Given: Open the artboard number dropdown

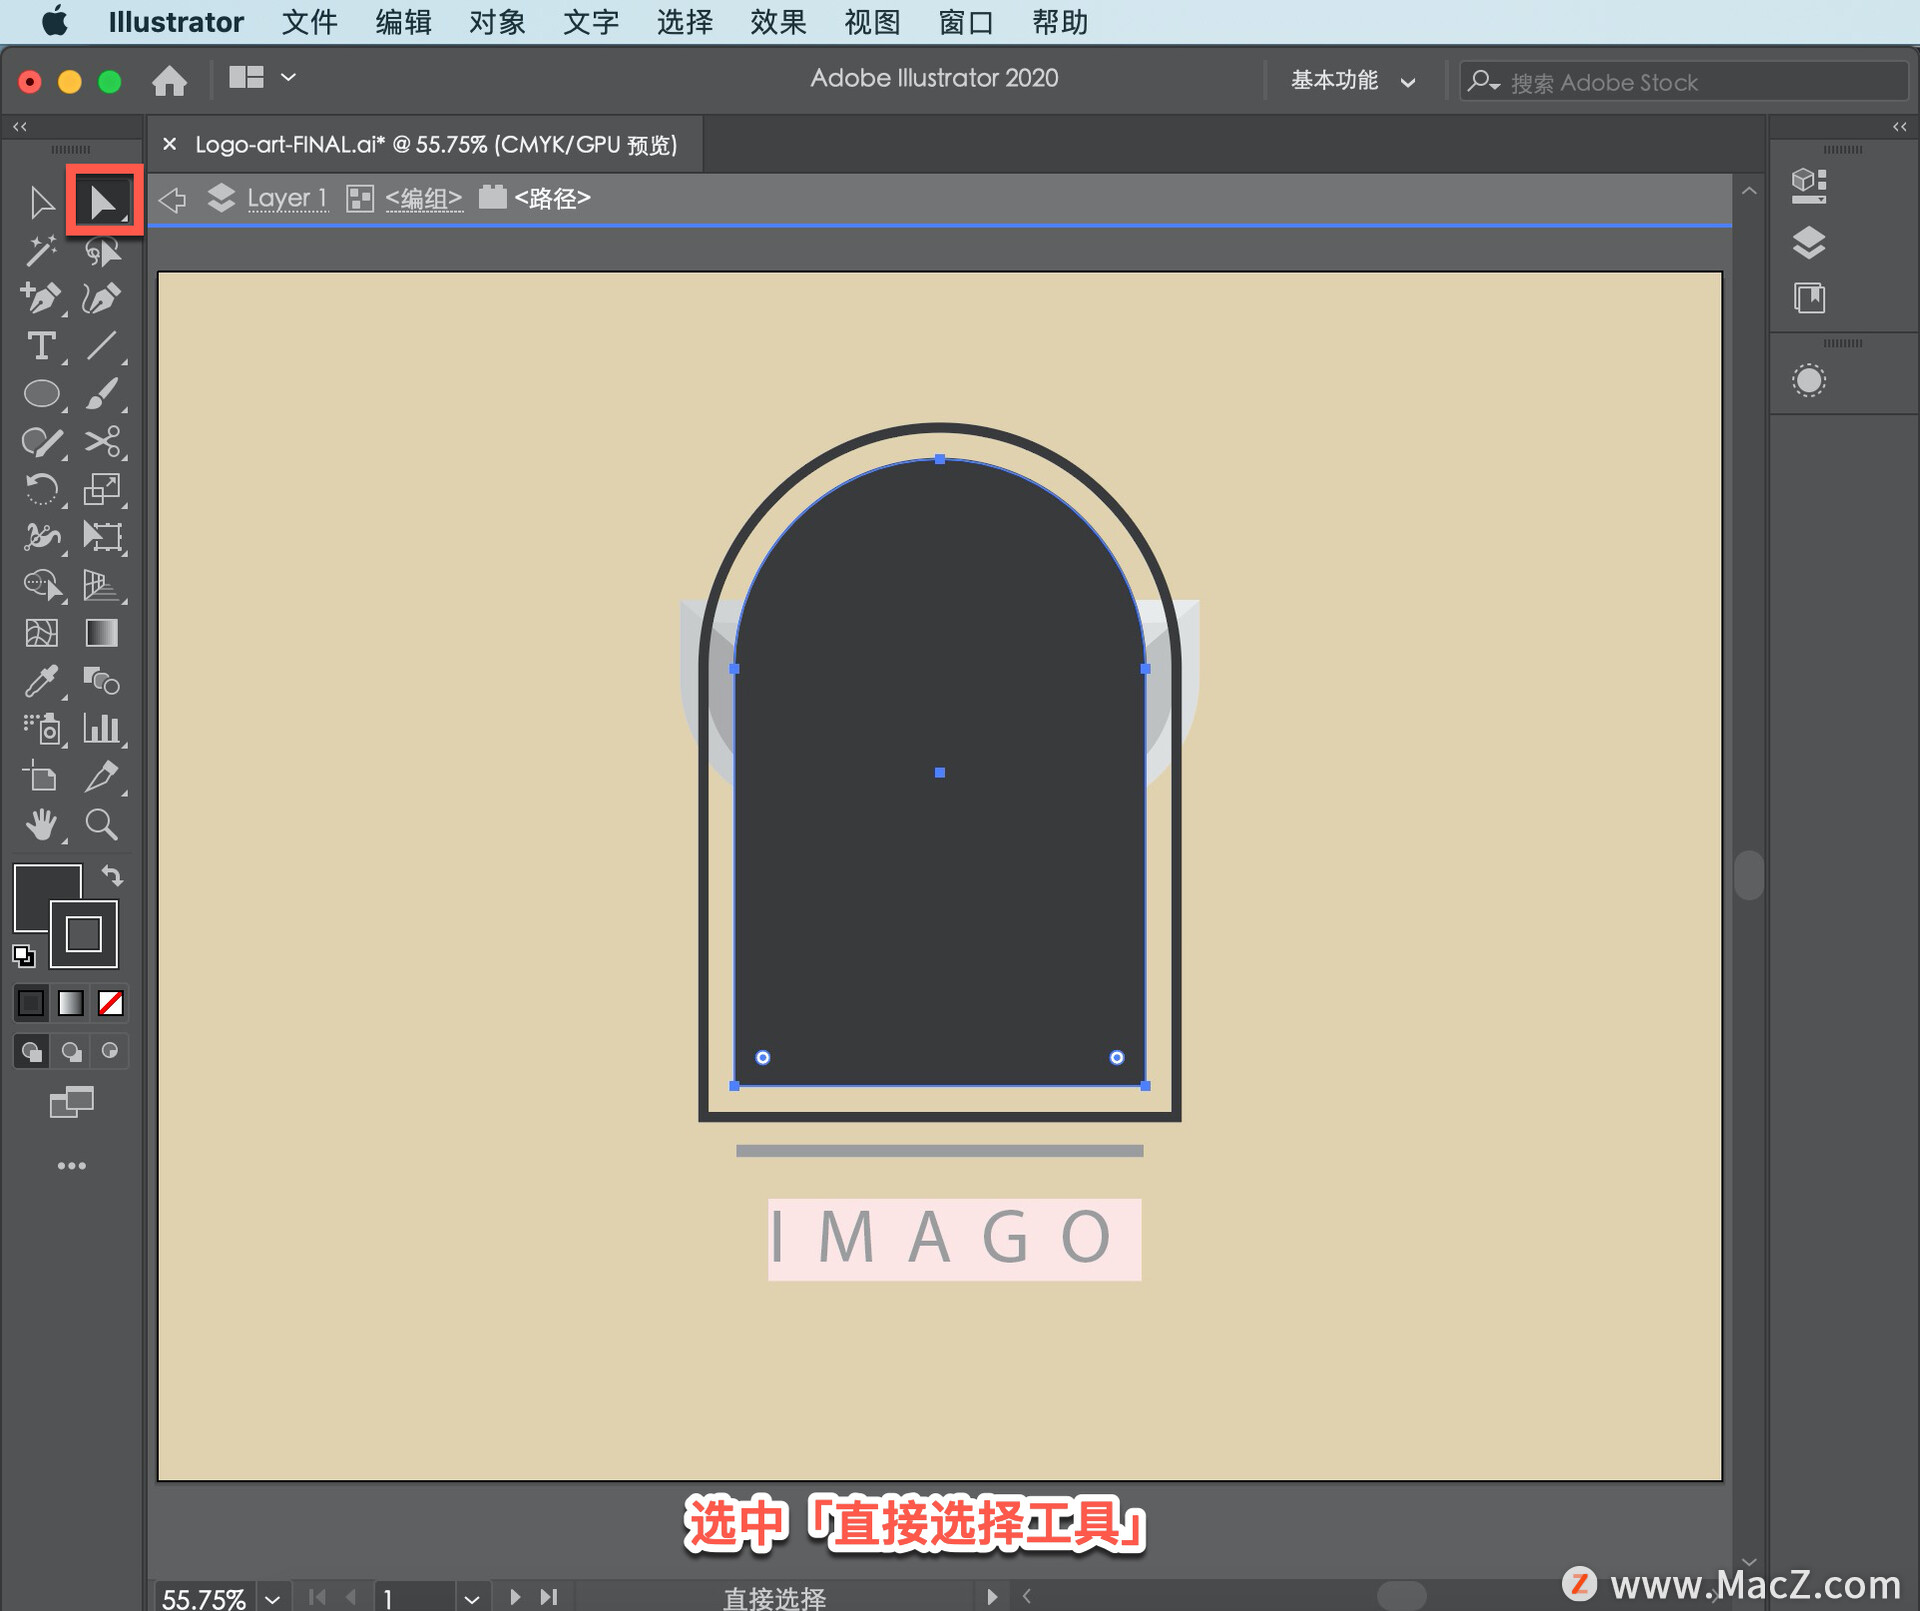Looking at the screenshot, I should click(472, 1598).
